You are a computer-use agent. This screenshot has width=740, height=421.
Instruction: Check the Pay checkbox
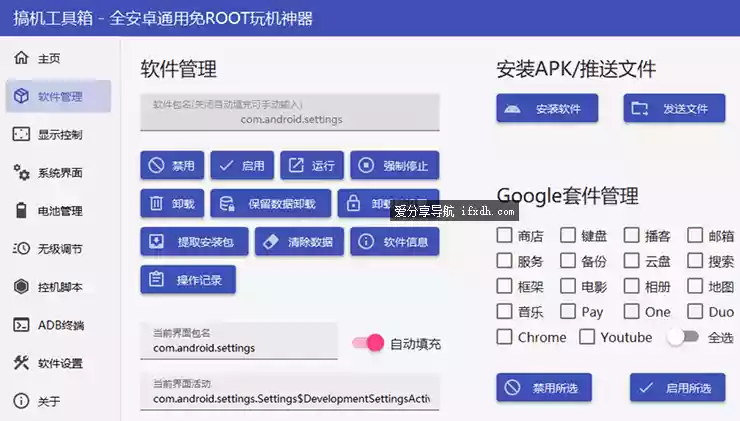click(x=568, y=312)
